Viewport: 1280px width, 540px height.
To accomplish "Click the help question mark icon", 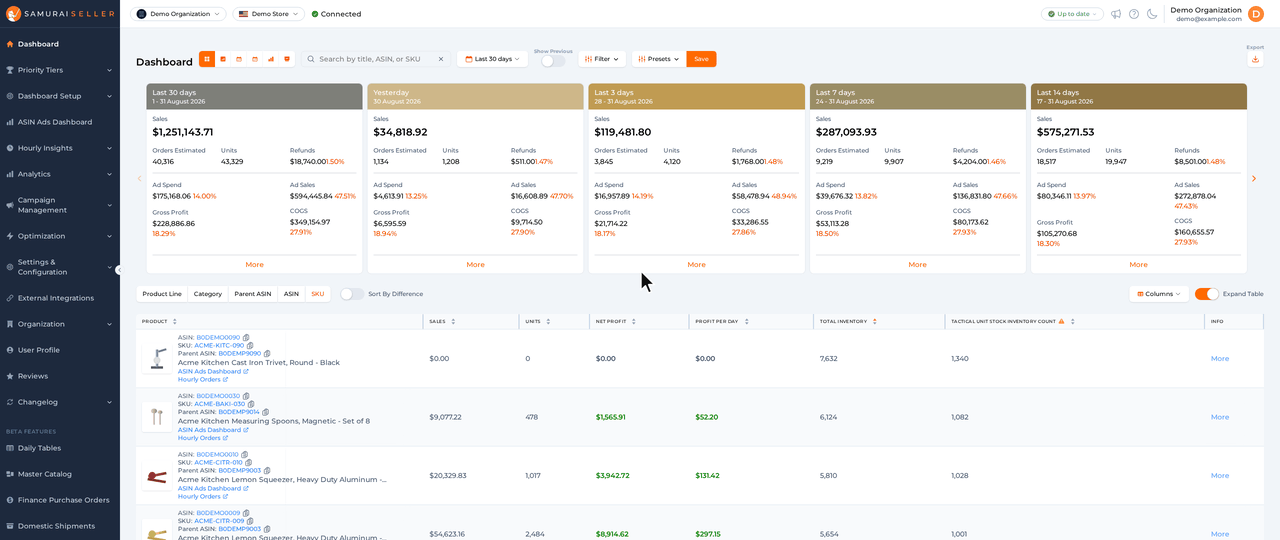I will pyautogui.click(x=1134, y=14).
